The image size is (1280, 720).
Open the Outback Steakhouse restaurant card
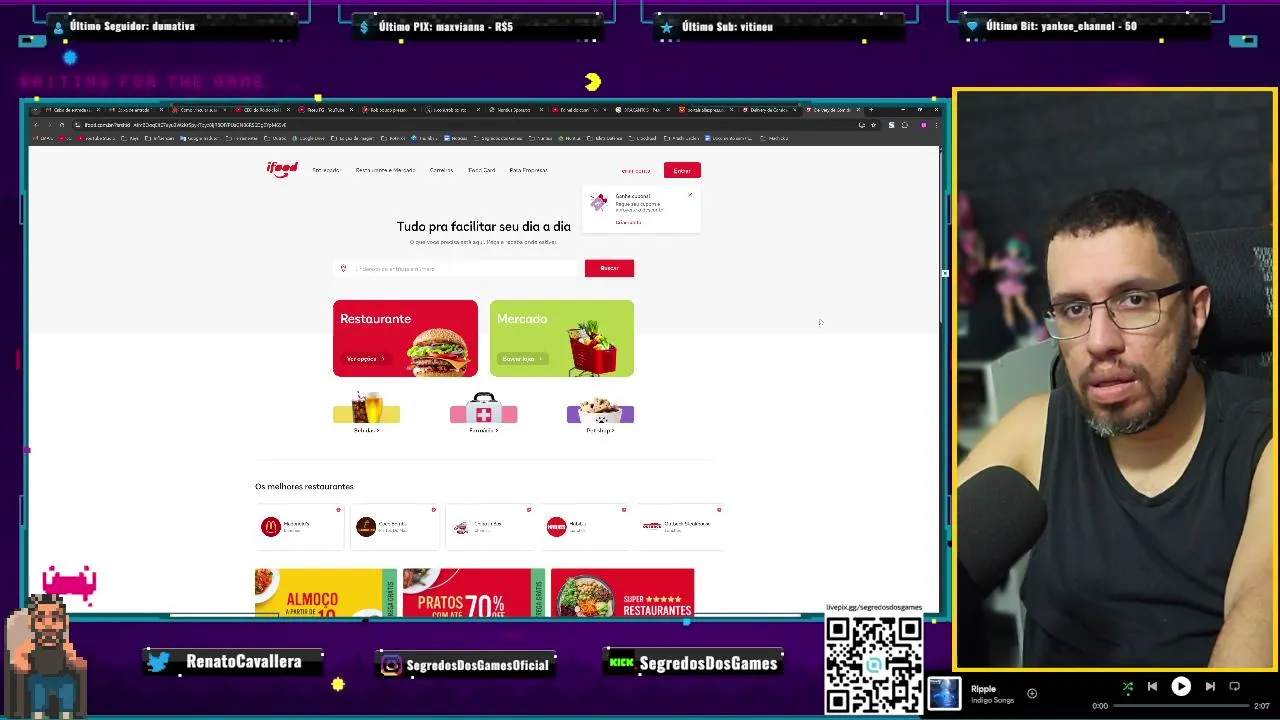pos(680,527)
